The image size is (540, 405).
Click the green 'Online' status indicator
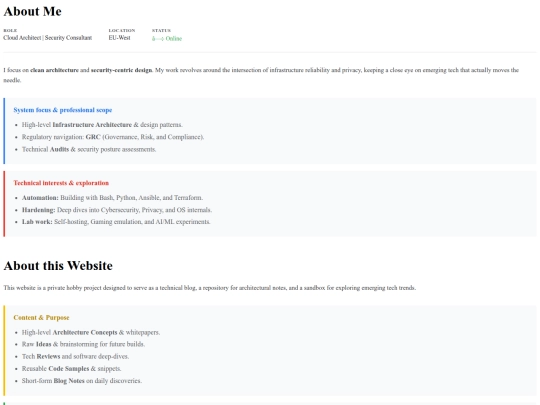(x=167, y=39)
